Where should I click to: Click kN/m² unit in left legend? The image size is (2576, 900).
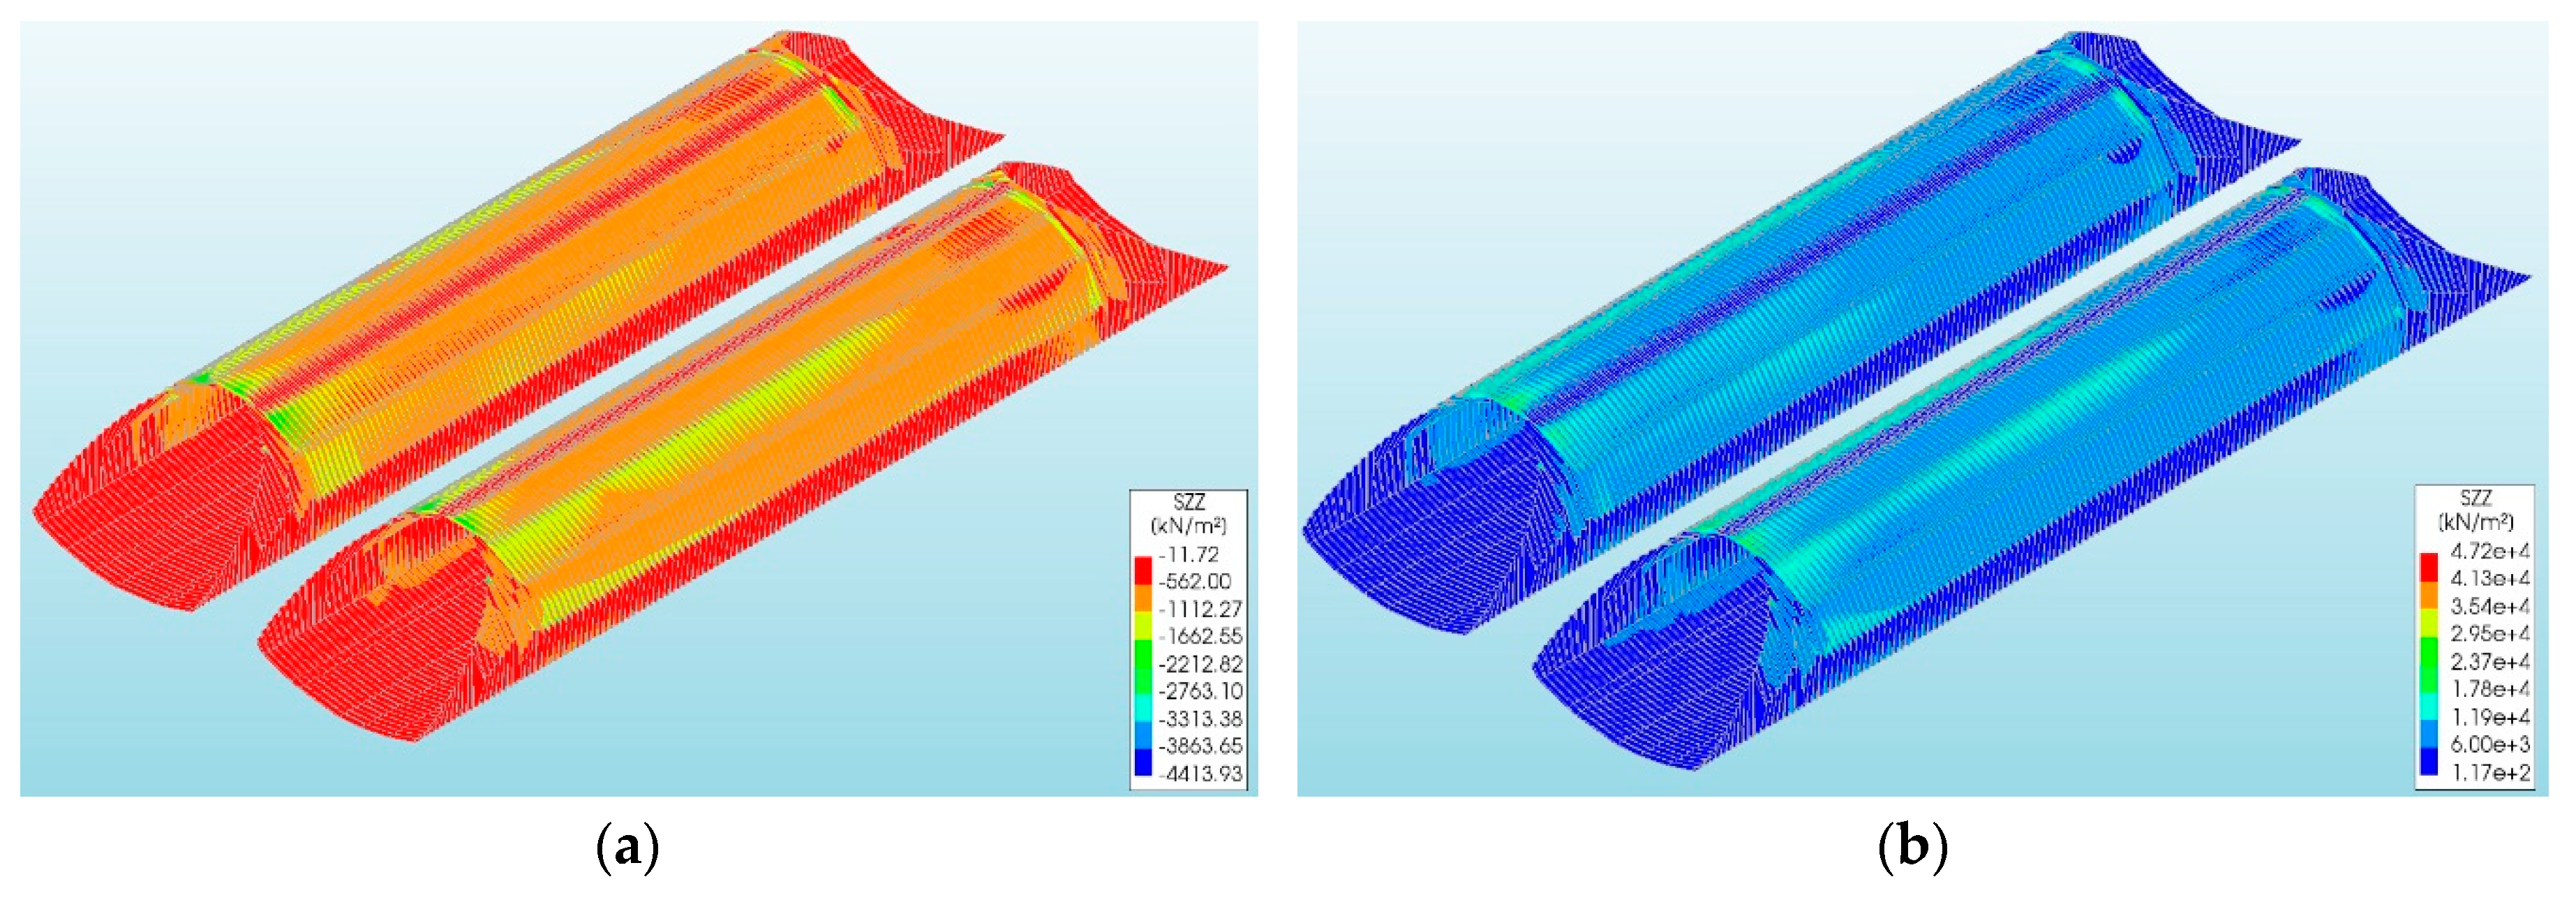(1189, 526)
